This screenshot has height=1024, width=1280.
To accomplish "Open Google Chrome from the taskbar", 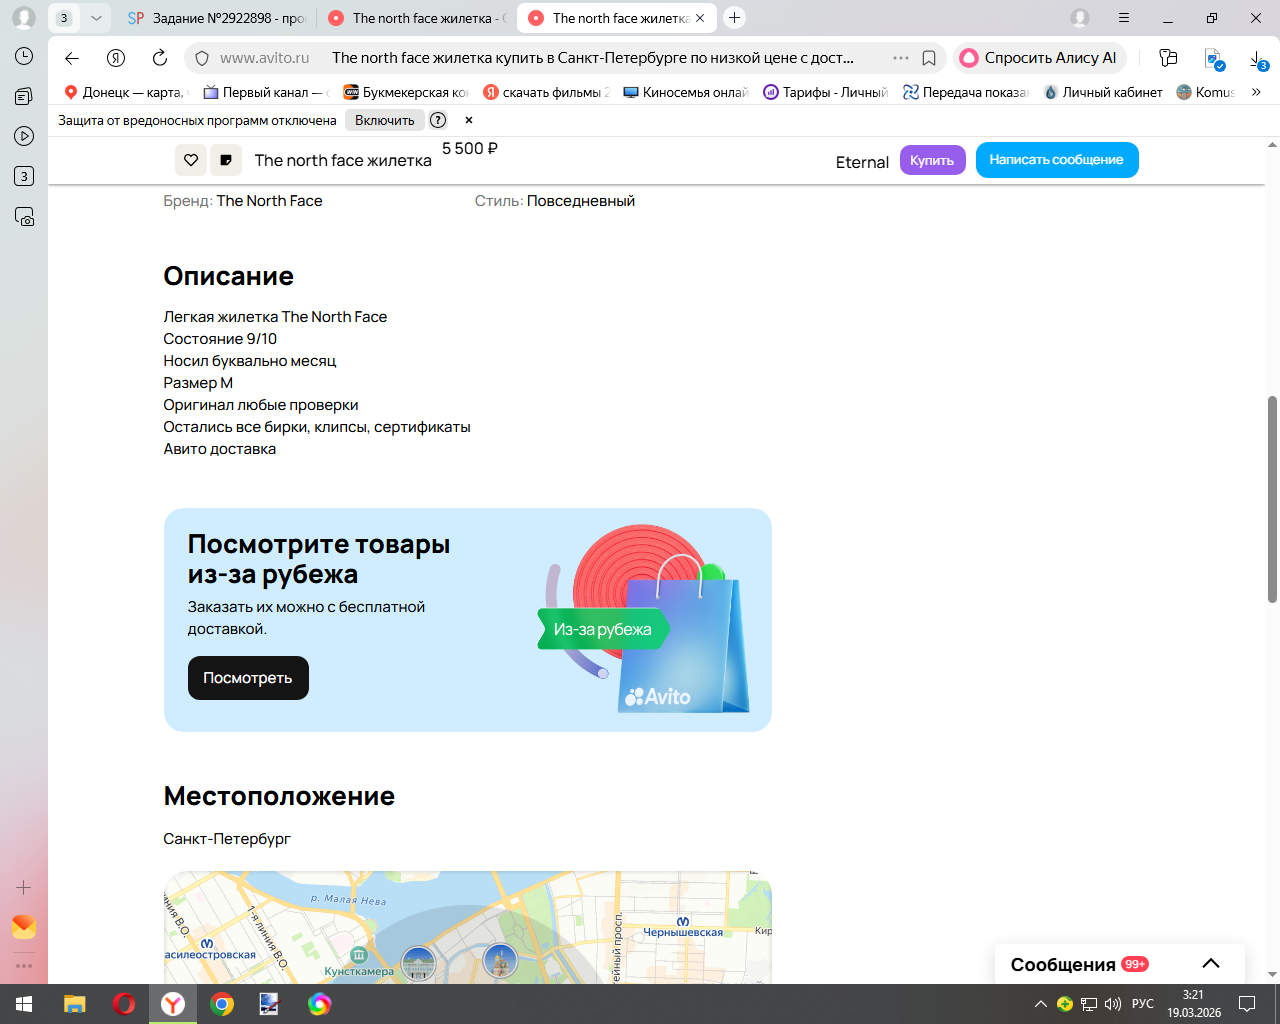I will pyautogui.click(x=222, y=1004).
